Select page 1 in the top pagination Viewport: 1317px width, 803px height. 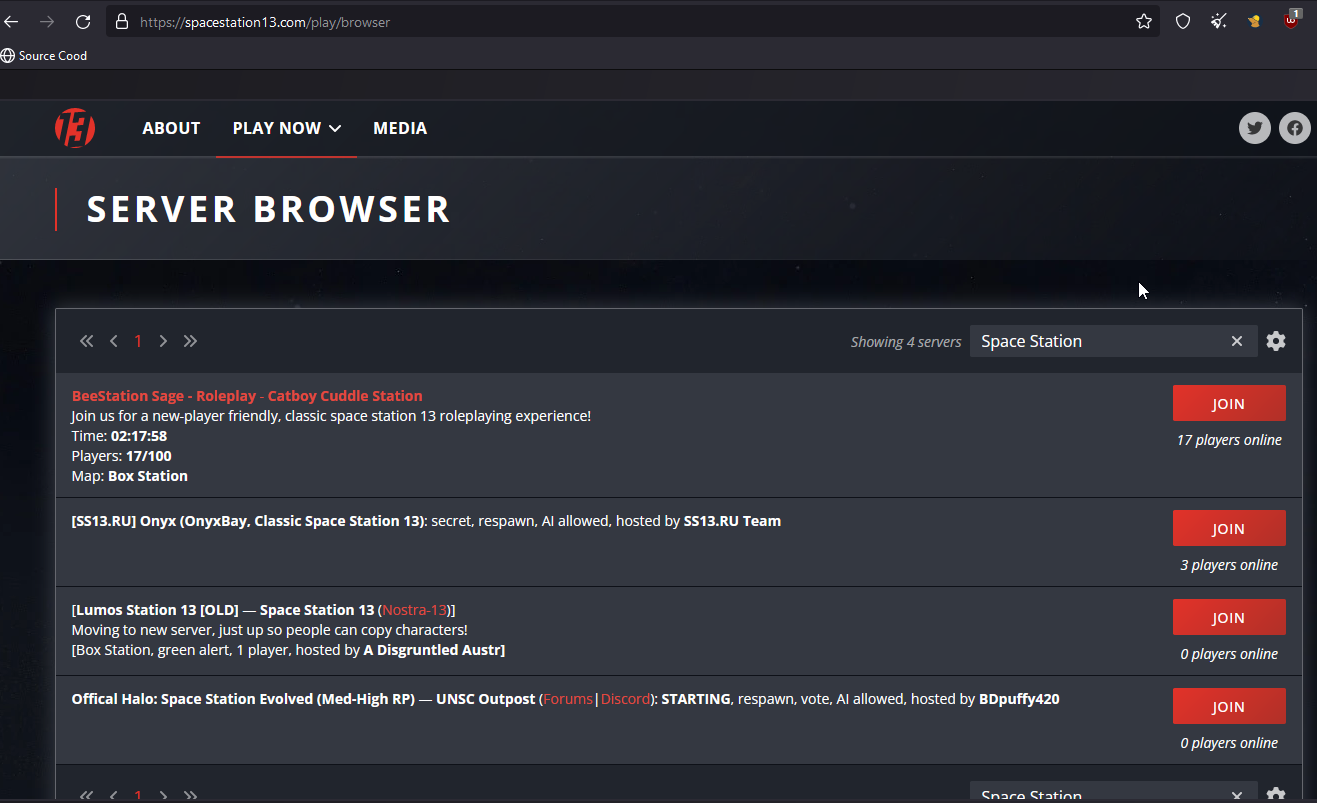(x=138, y=341)
